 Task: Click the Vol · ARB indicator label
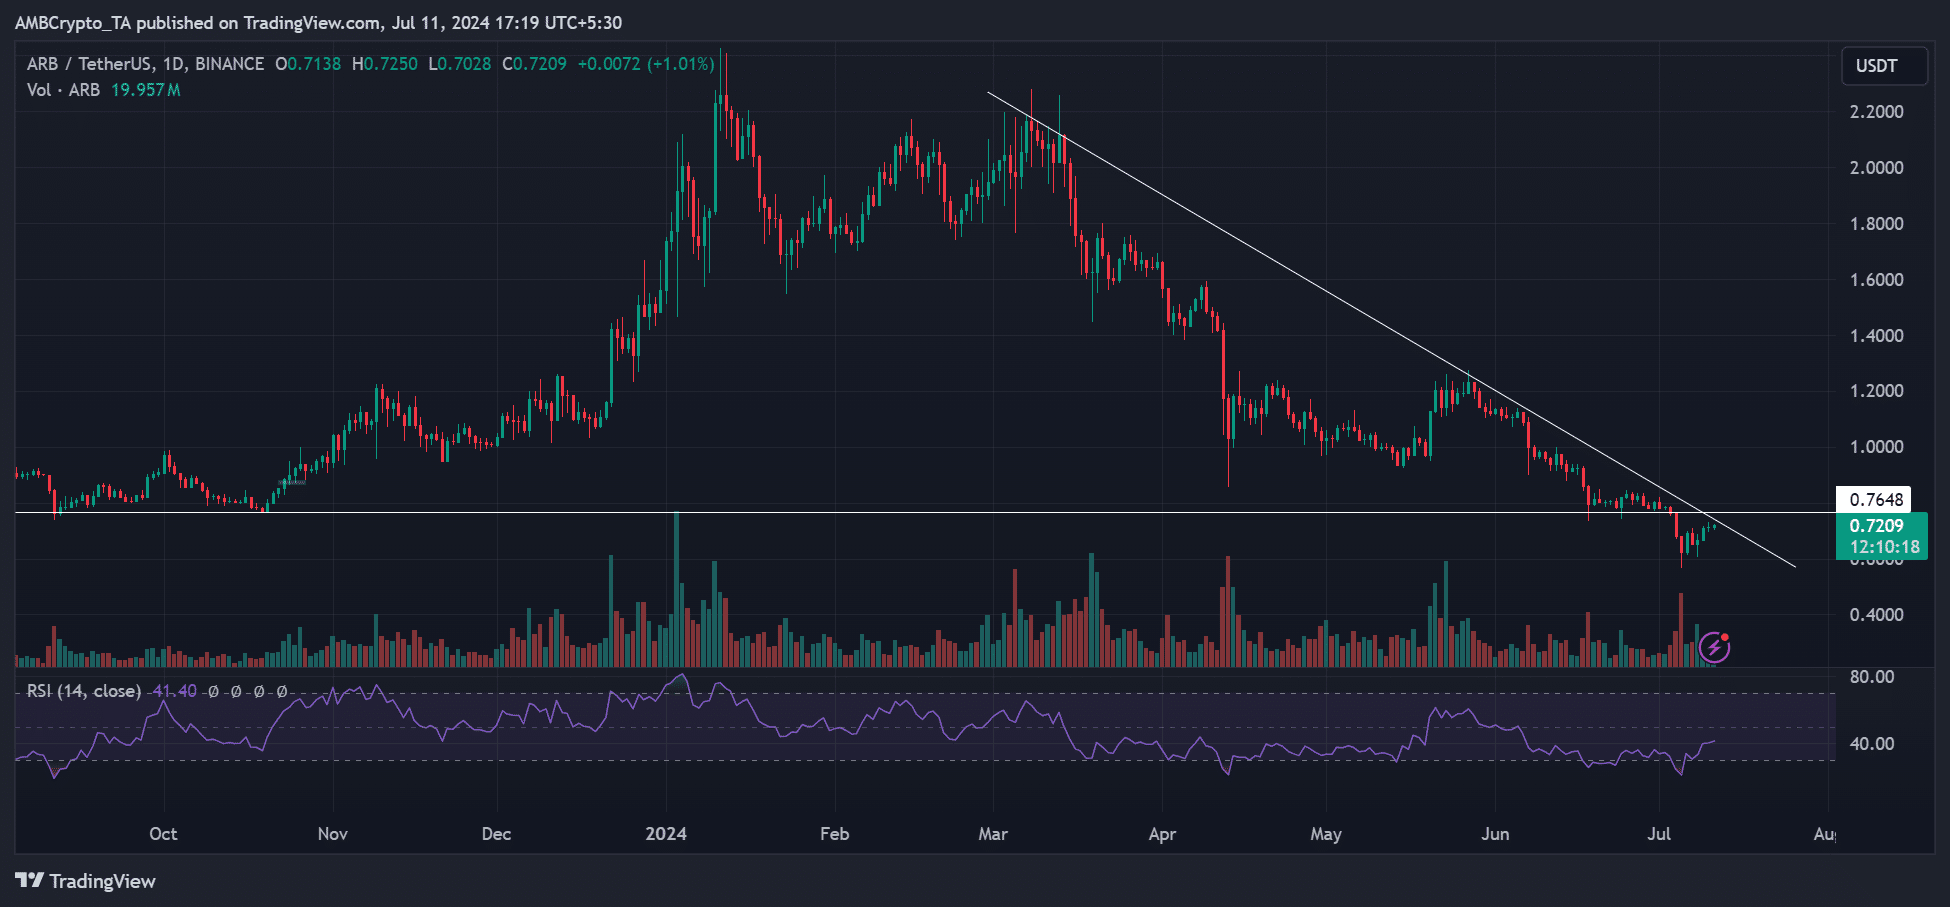(x=63, y=90)
